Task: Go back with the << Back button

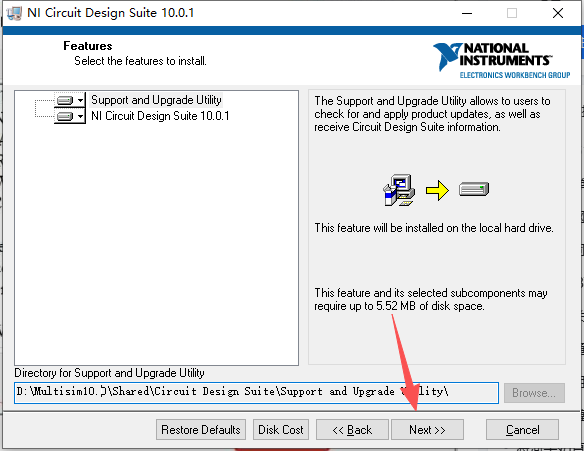Action: click(352, 430)
